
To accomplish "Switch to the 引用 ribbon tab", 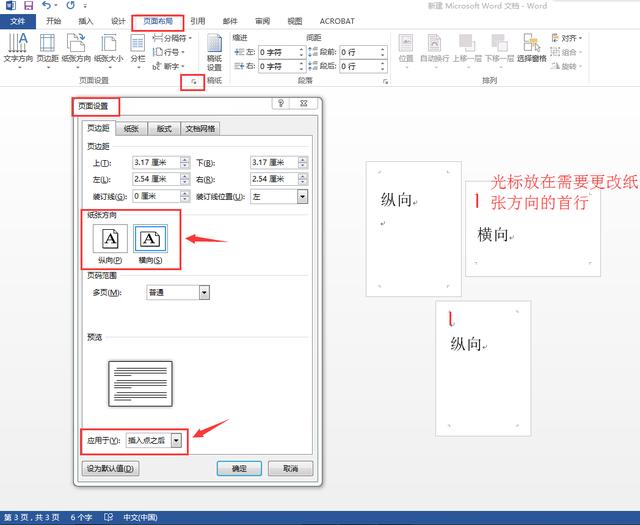I will coord(198,21).
